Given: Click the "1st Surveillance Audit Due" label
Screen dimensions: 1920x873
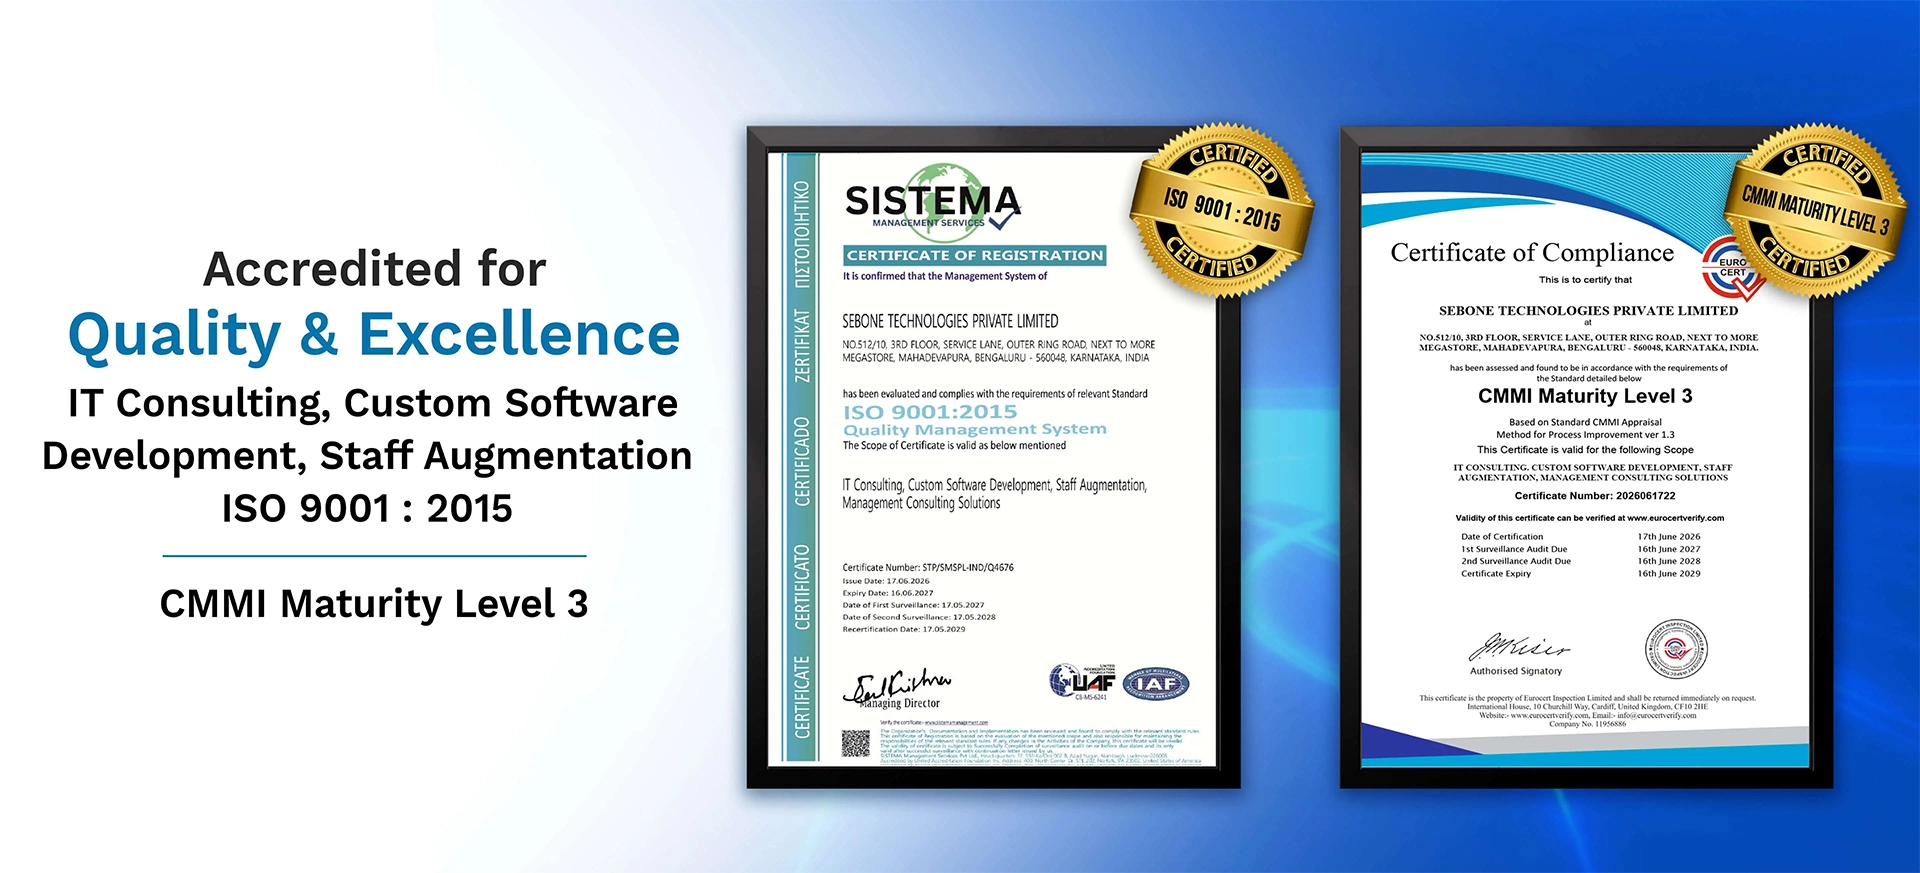Looking at the screenshot, I should (x=1514, y=549).
